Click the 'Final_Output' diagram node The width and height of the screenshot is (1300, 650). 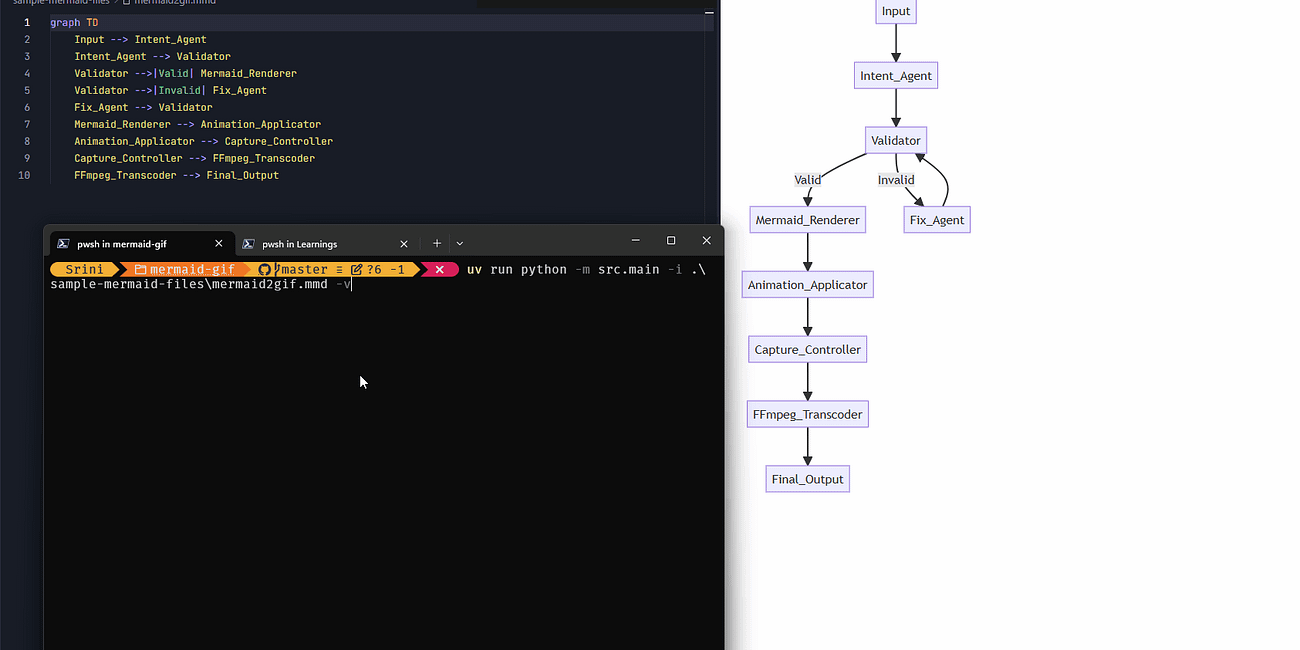click(x=807, y=479)
